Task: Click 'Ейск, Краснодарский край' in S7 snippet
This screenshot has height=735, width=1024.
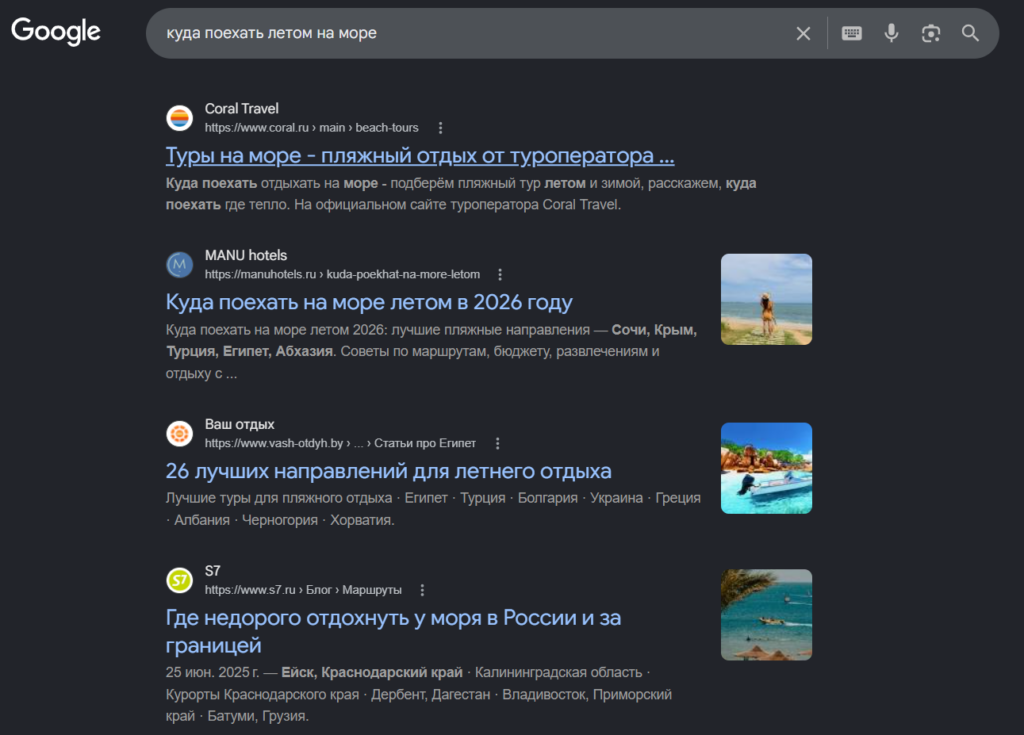Action: (x=372, y=672)
